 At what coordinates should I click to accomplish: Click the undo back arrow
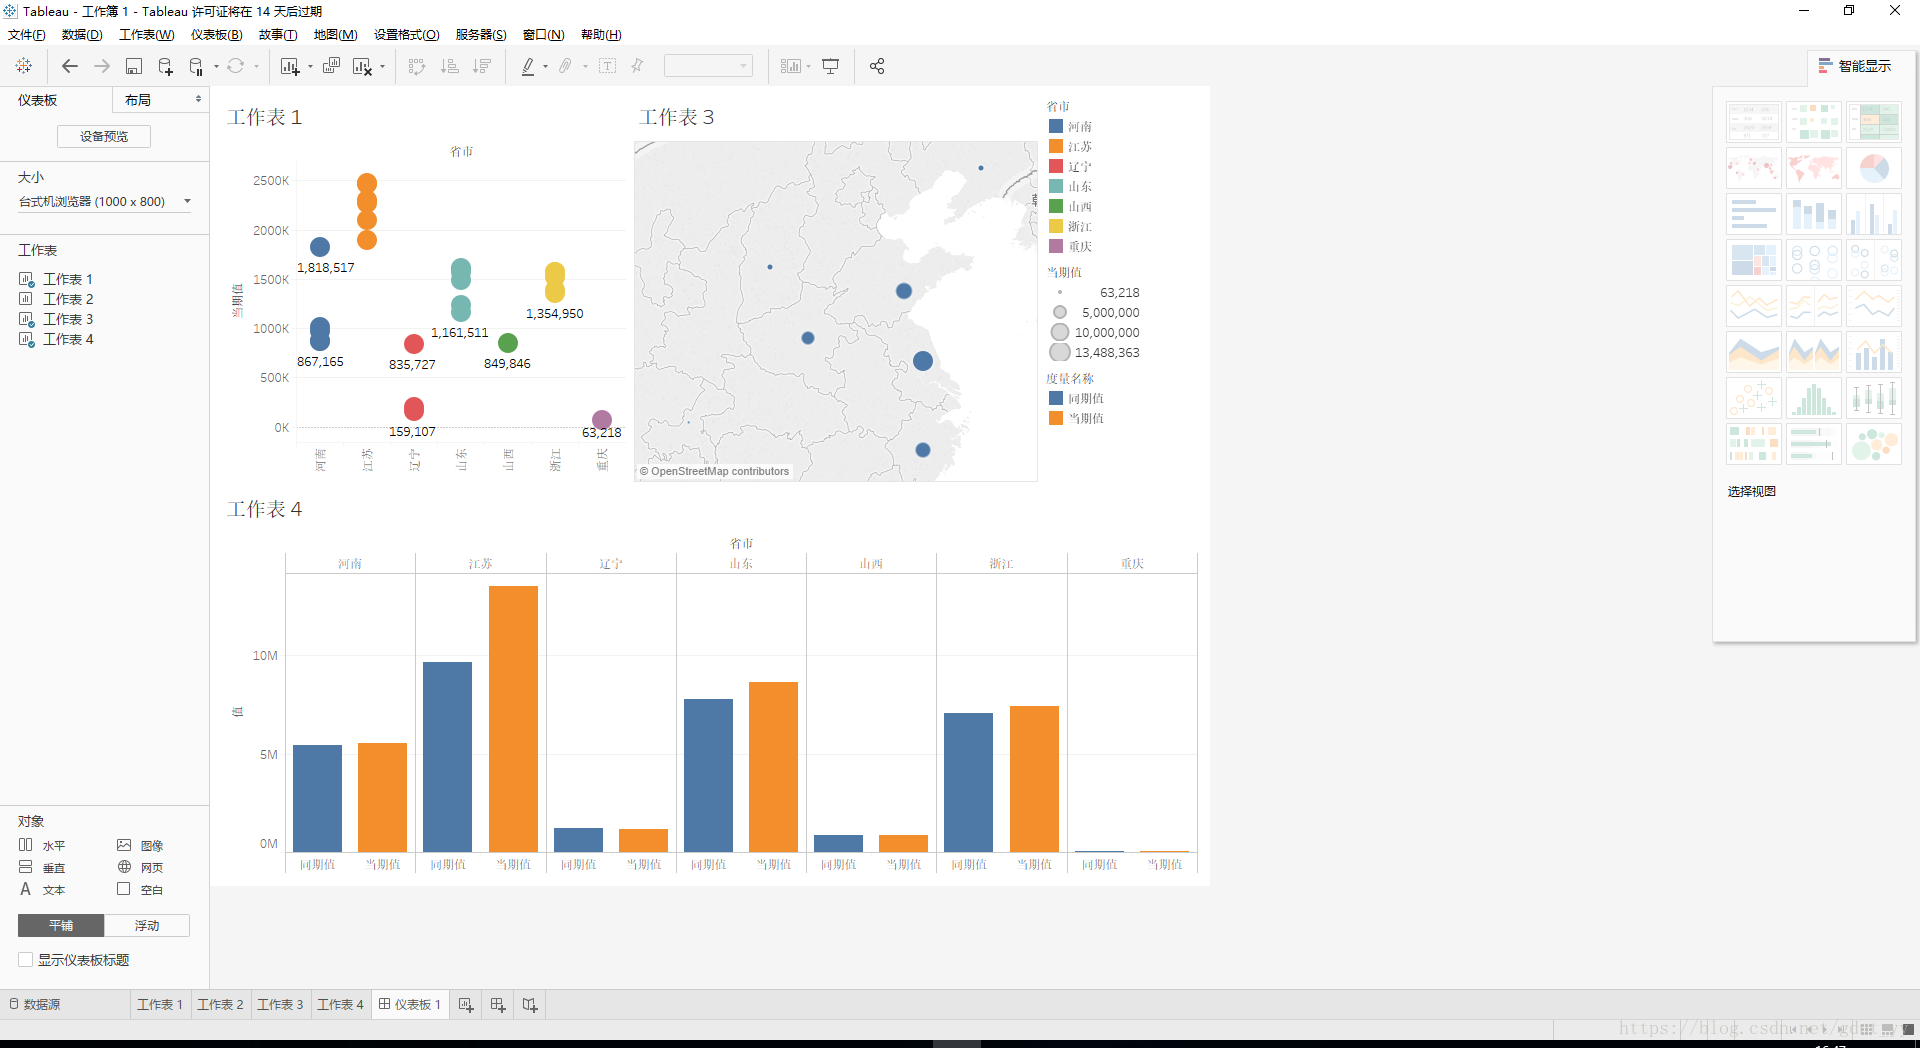pos(70,66)
